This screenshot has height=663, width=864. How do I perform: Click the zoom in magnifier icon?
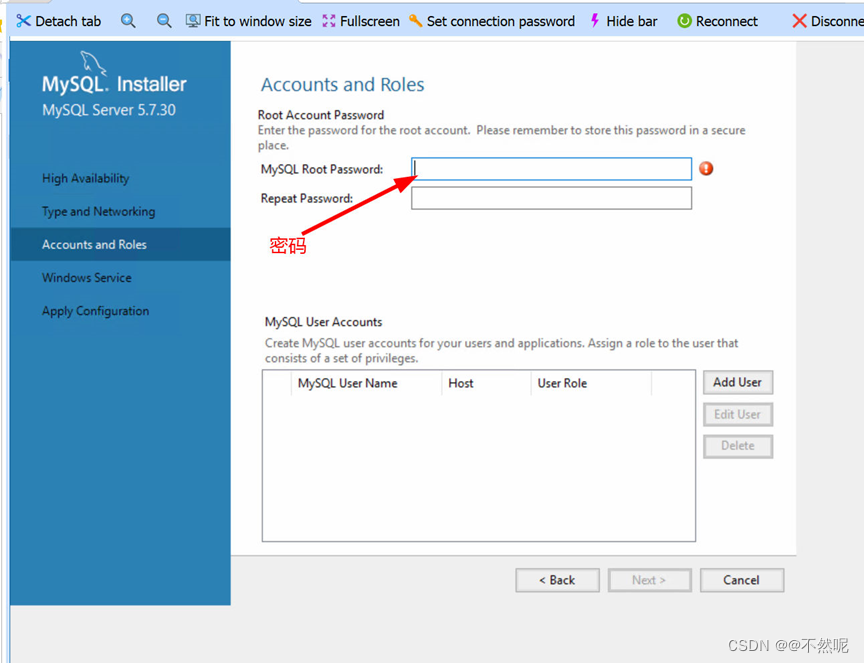tap(128, 21)
